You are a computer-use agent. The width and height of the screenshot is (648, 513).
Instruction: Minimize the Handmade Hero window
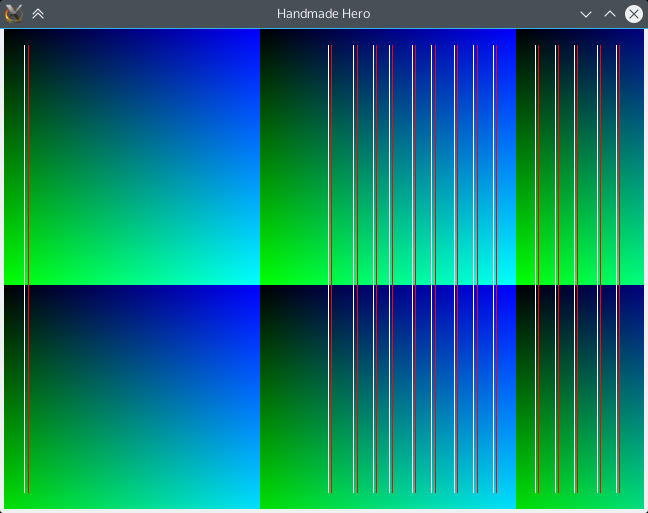(586, 14)
